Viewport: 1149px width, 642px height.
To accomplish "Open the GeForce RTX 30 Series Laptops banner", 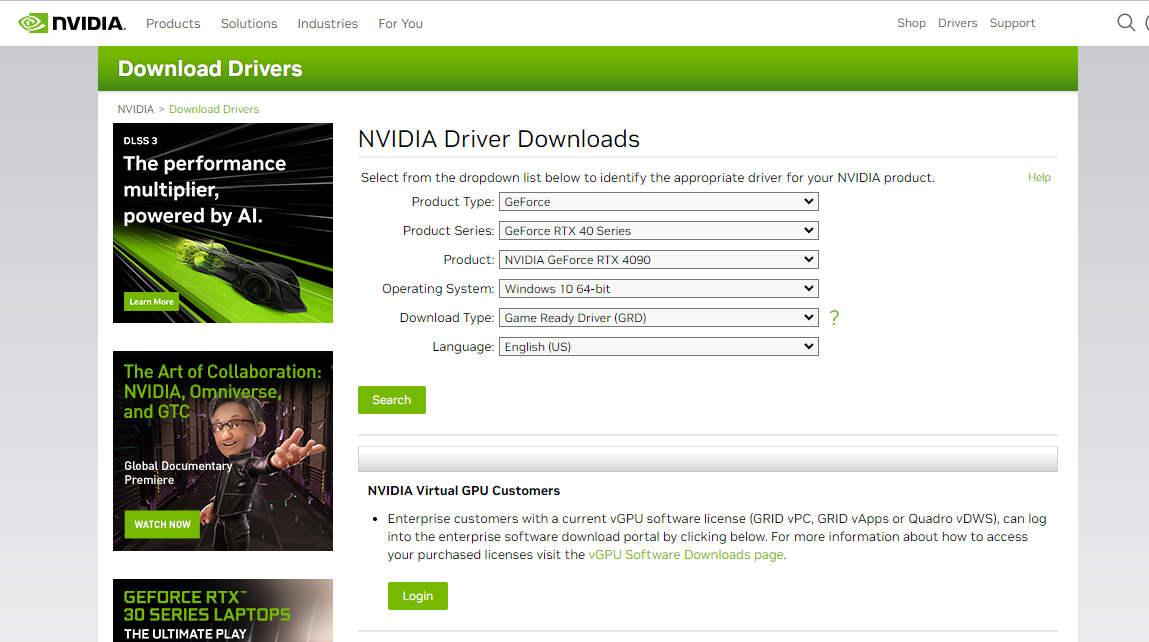I will pos(223,610).
